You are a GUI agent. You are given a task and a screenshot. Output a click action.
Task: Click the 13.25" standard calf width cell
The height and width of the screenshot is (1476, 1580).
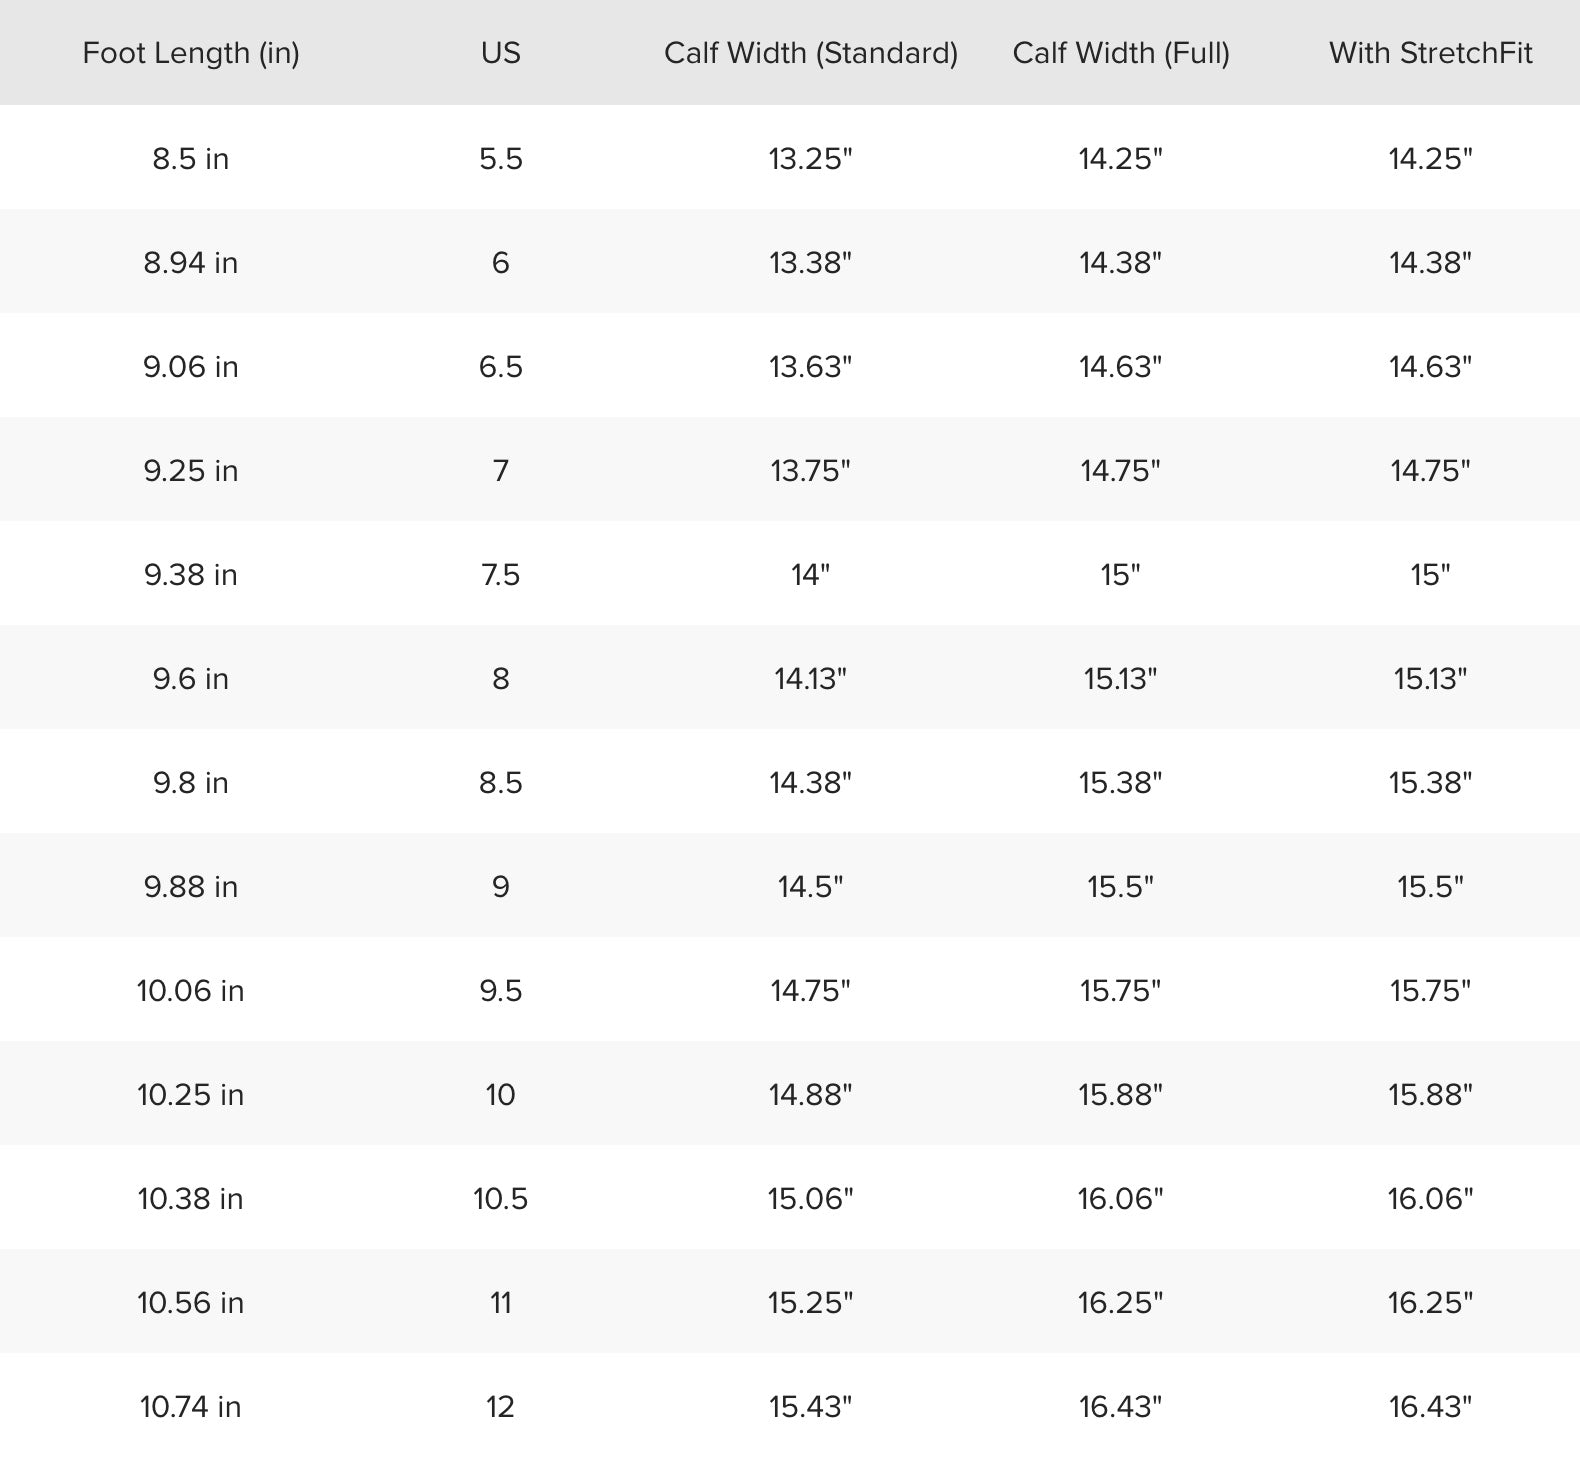click(810, 159)
